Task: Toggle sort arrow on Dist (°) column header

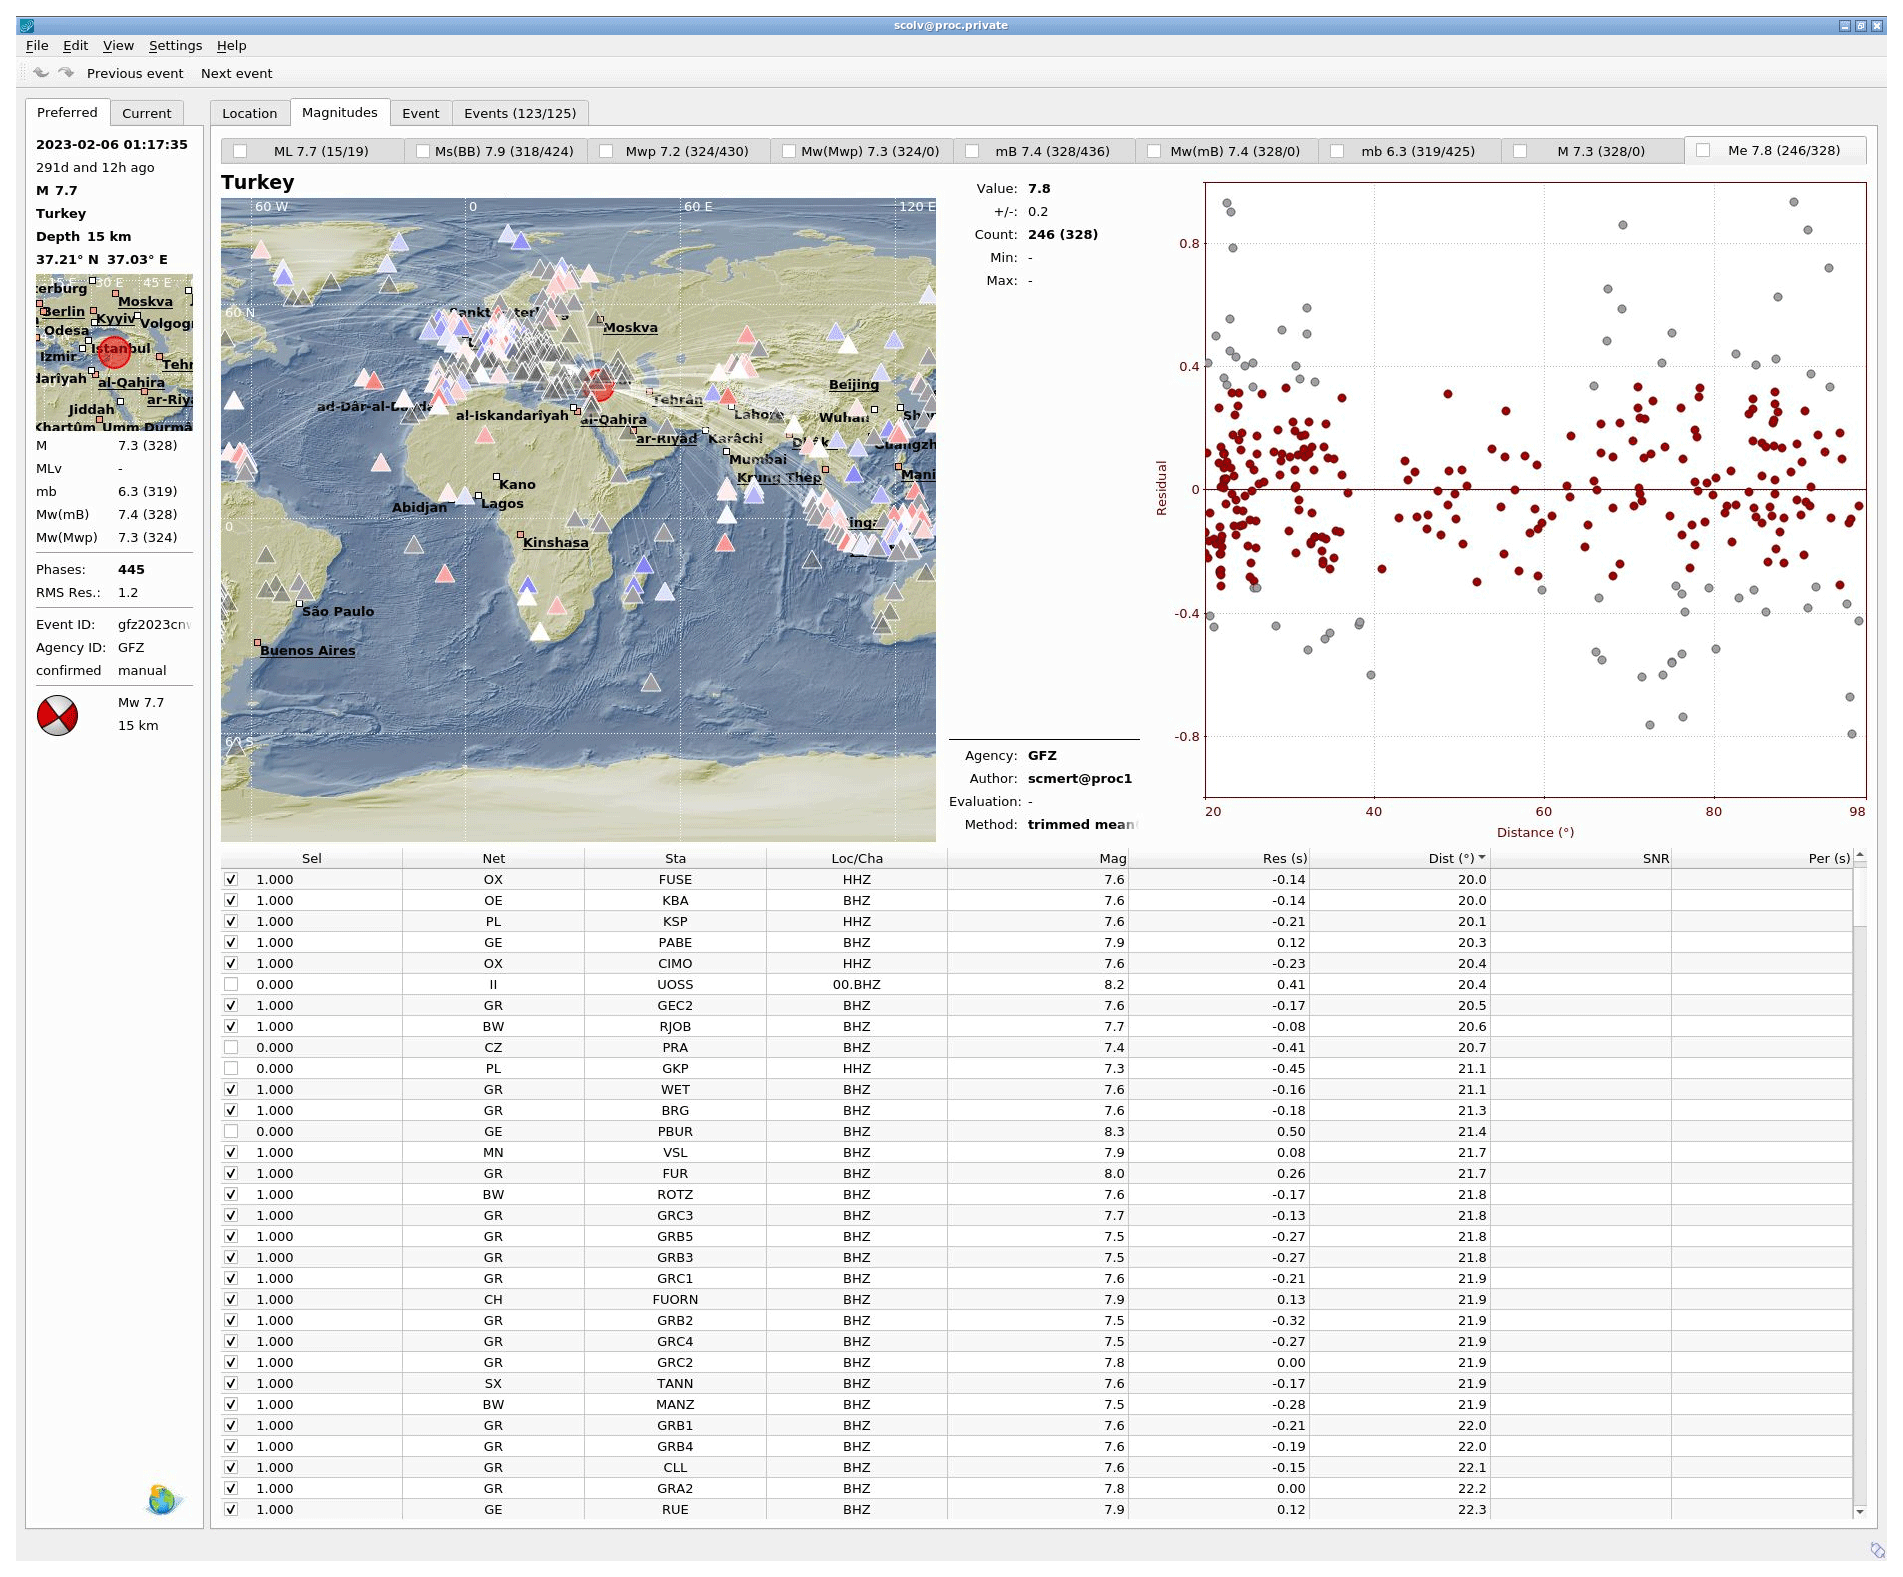Action: point(1481,858)
